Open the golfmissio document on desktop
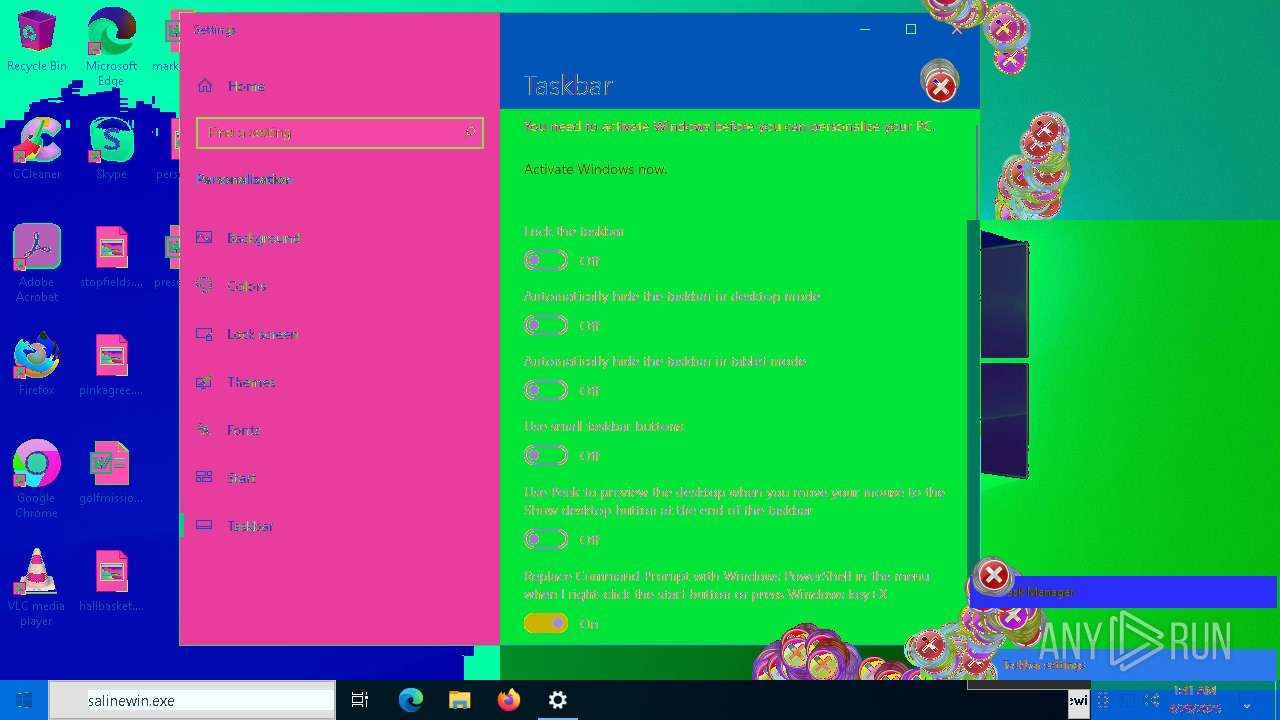This screenshot has height=720, width=1280. 111,472
